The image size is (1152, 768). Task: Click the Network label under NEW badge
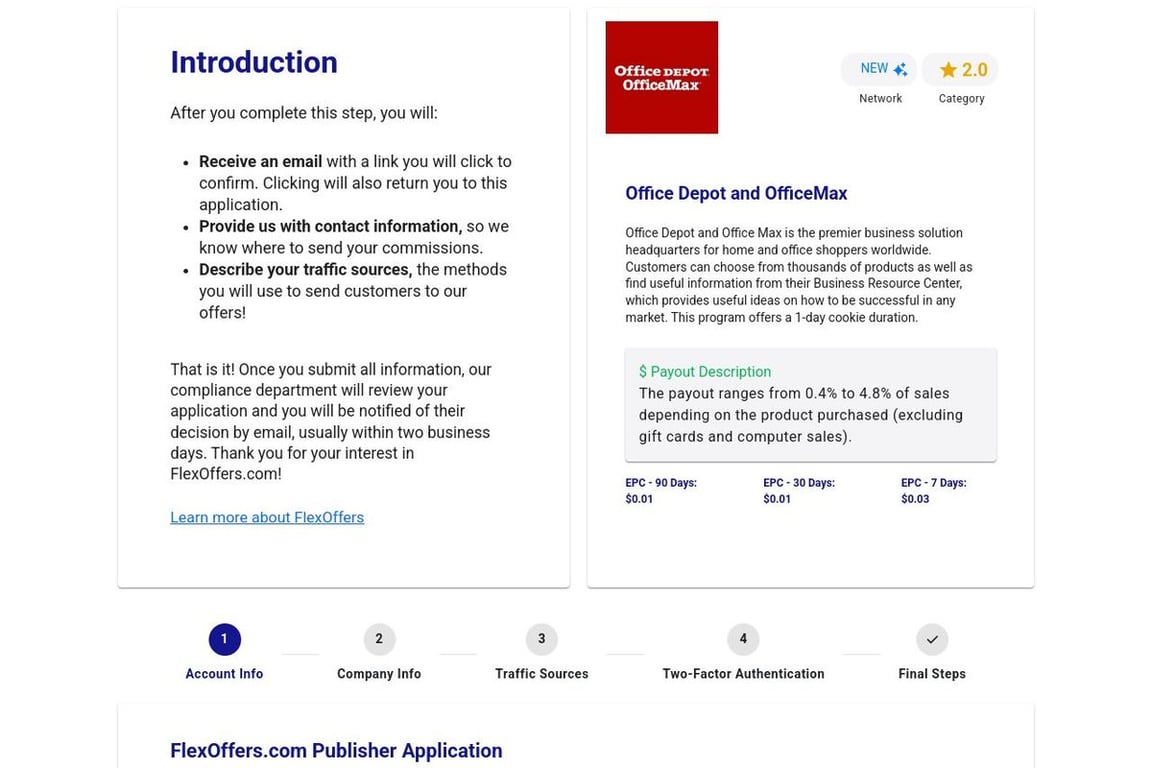tap(880, 98)
